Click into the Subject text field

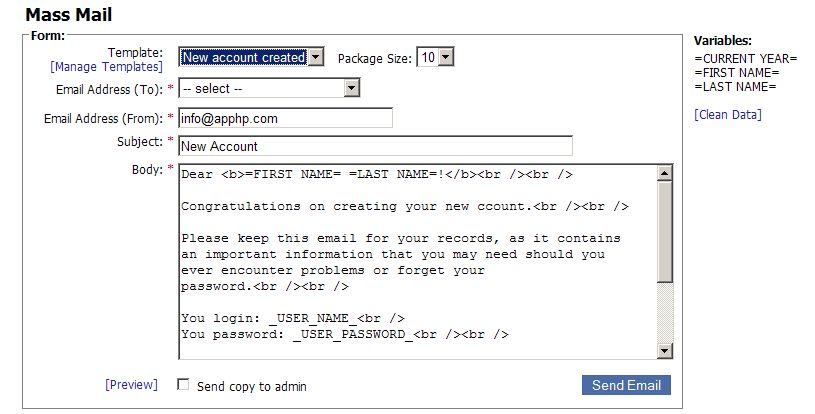tap(375, 146)
